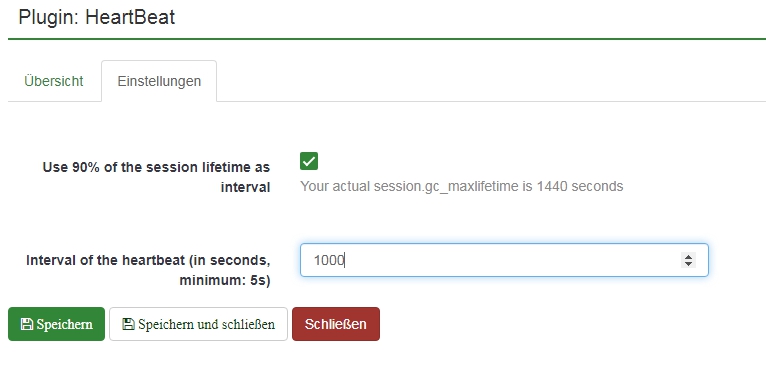The width and height of the screenshot is (766, 375).
Task: Click the 'Plugin: HeartBeat' heading
Action: (96, 17)
